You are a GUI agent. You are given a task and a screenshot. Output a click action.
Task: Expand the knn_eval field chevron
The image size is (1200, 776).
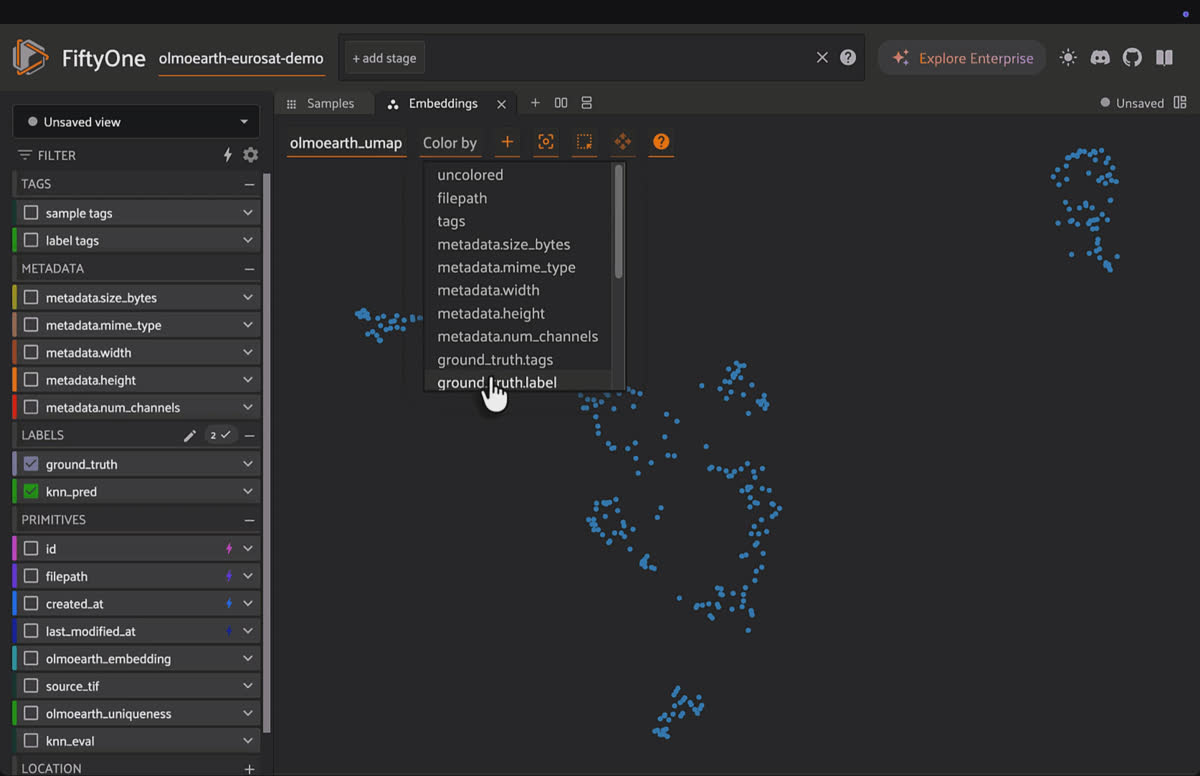coord(248,741)
